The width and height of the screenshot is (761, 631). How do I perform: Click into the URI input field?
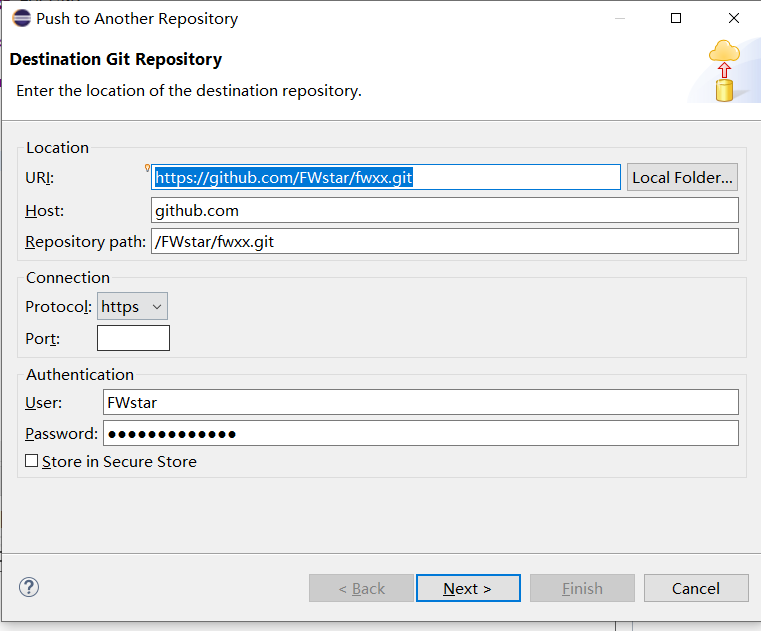click(386, 177)
